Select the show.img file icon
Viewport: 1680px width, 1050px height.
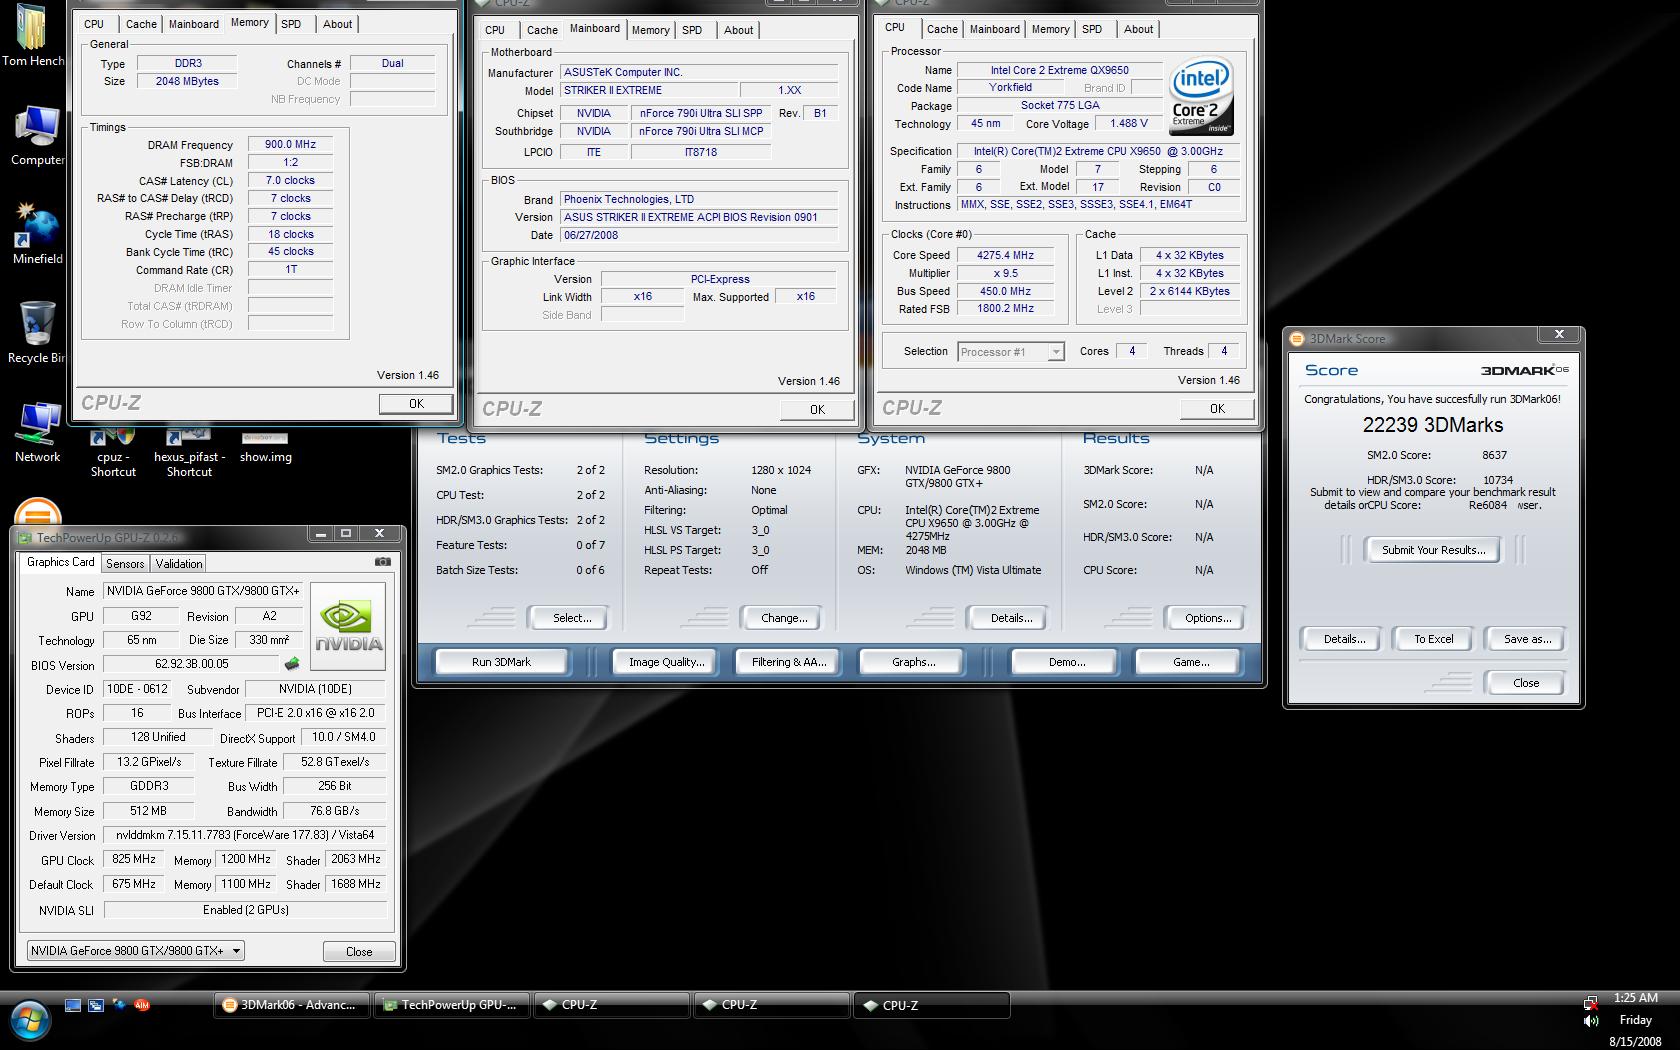pos(265,448)
